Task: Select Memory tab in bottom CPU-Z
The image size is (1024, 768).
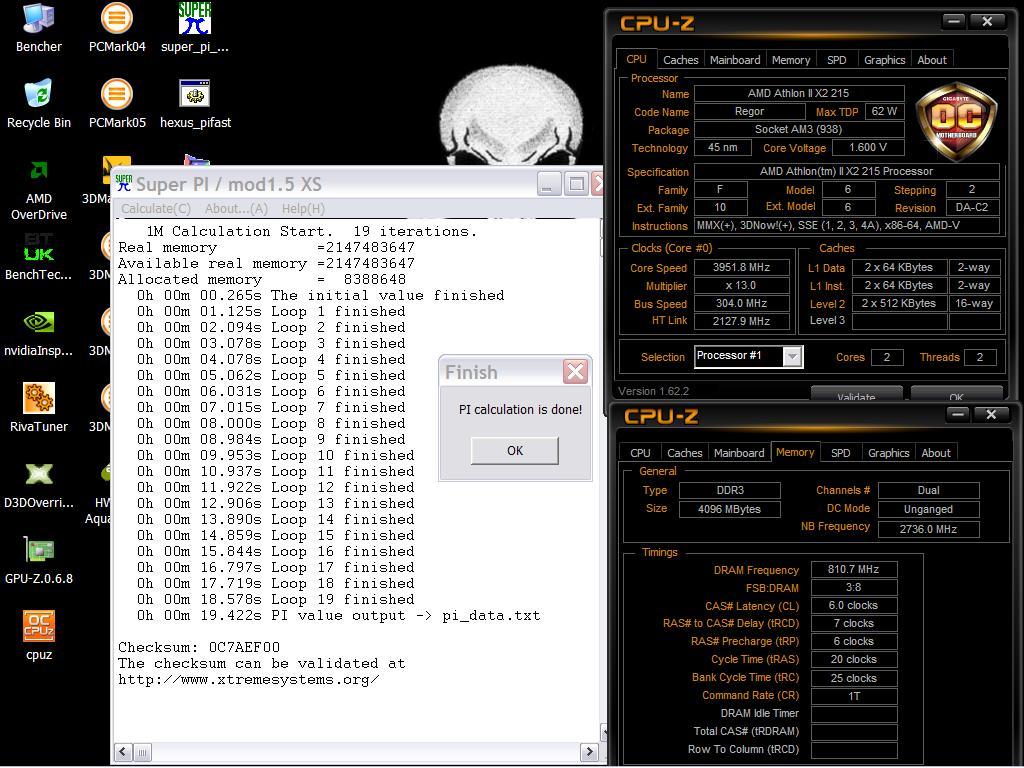Action: click(x=795, y=452)
